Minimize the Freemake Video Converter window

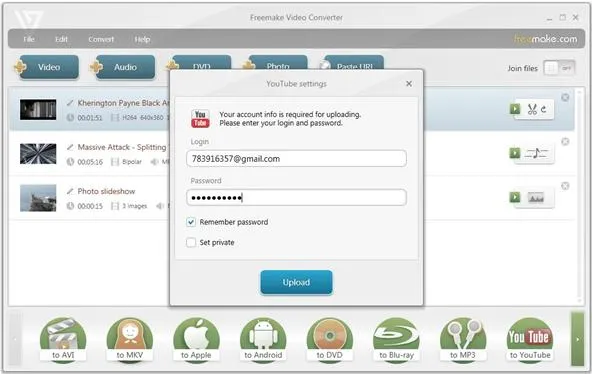549,18
